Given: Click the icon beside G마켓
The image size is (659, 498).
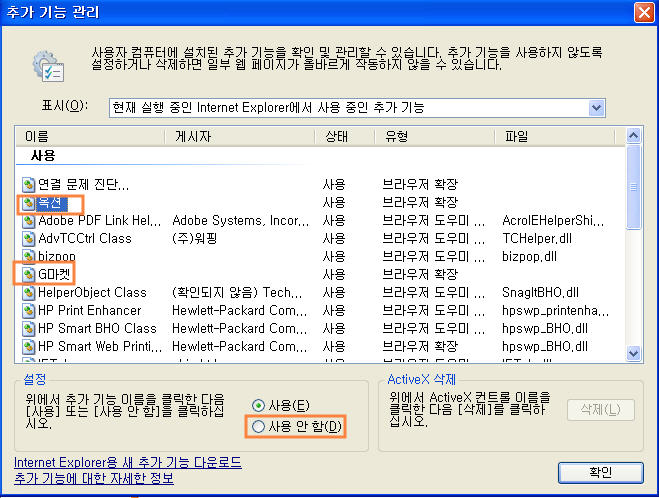Looking at the screenshot, I should coord(28,274).
